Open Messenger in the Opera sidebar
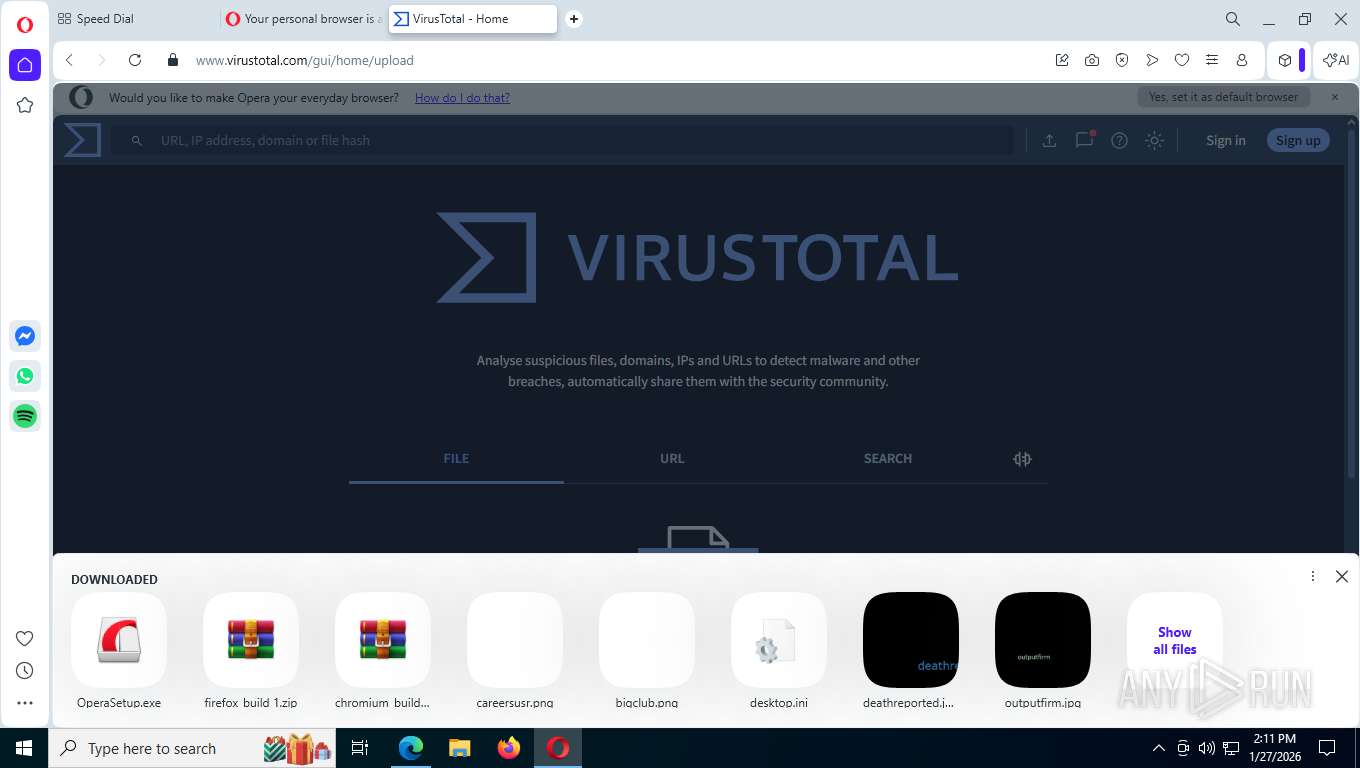Image resolution: width=1360 pixels, height=768 pixels. (25, 336)
